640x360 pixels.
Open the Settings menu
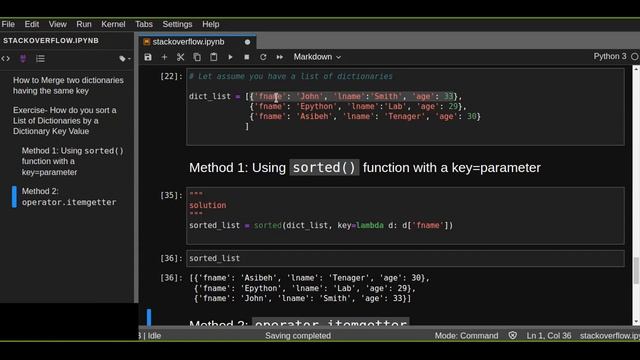coord(177,24)
